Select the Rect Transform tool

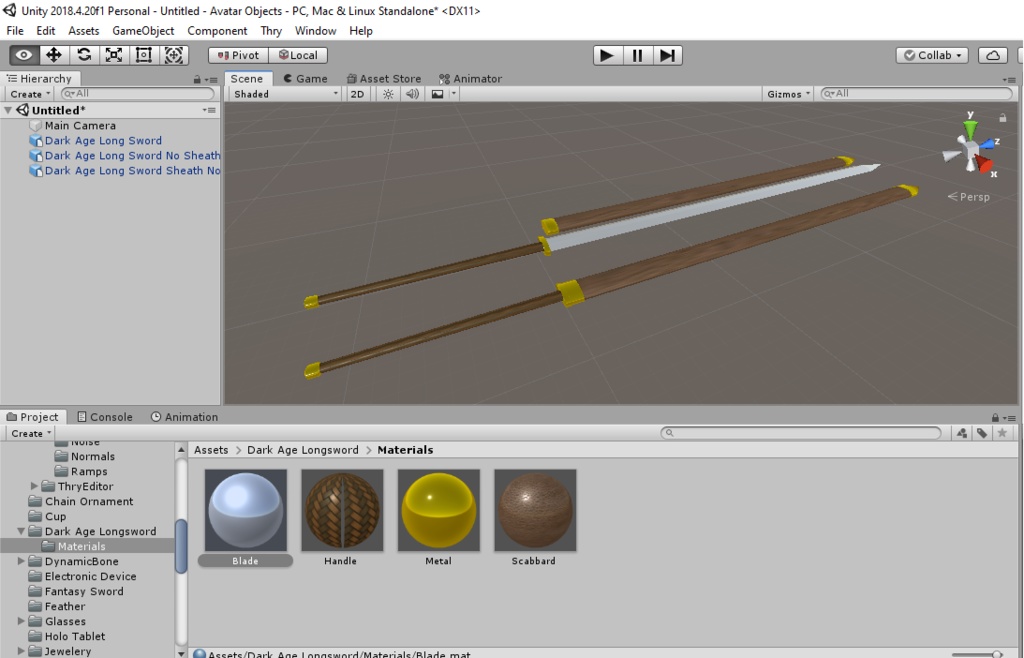click(x=142, y=55)
